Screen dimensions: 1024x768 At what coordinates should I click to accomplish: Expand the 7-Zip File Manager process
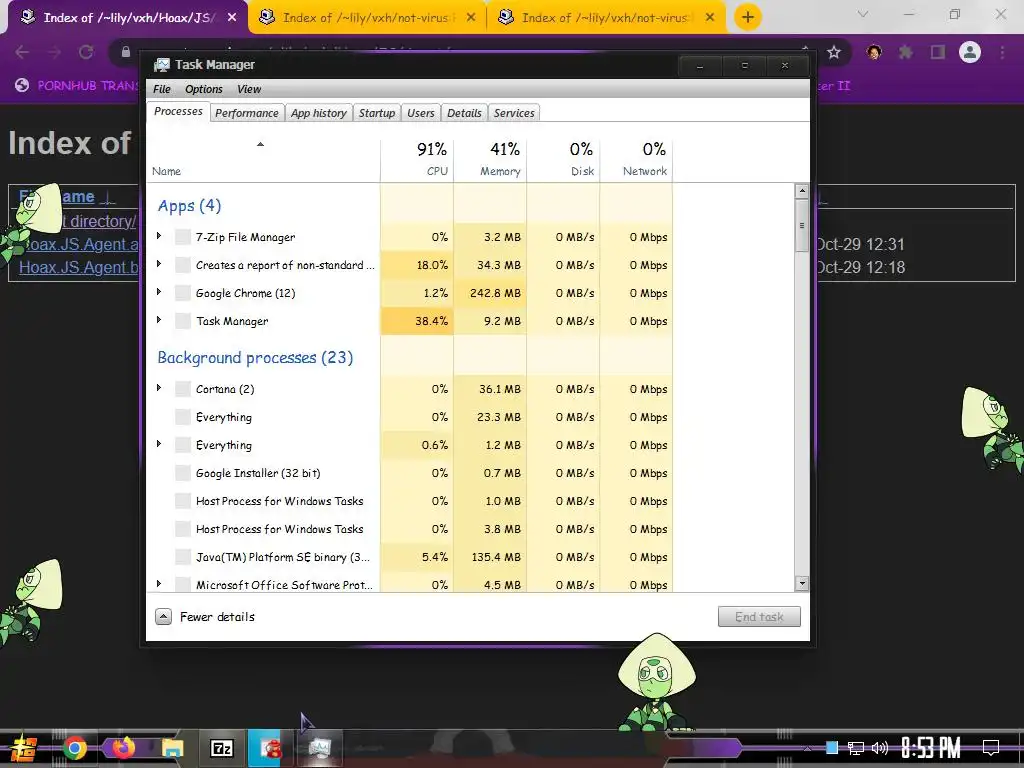click(159, 236)
